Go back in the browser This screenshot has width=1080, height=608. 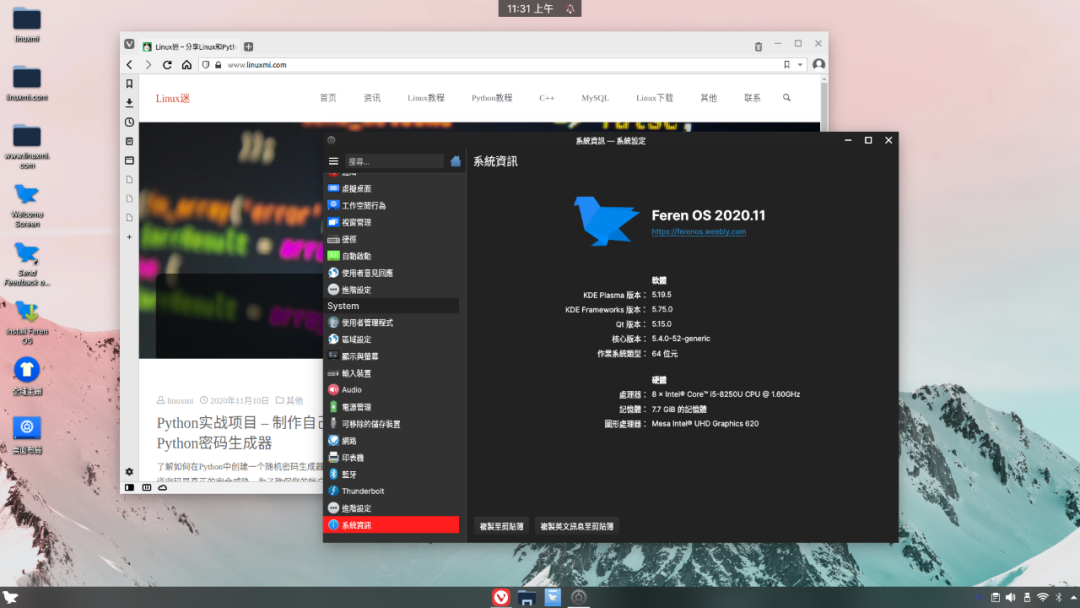[x=129, y=65]
